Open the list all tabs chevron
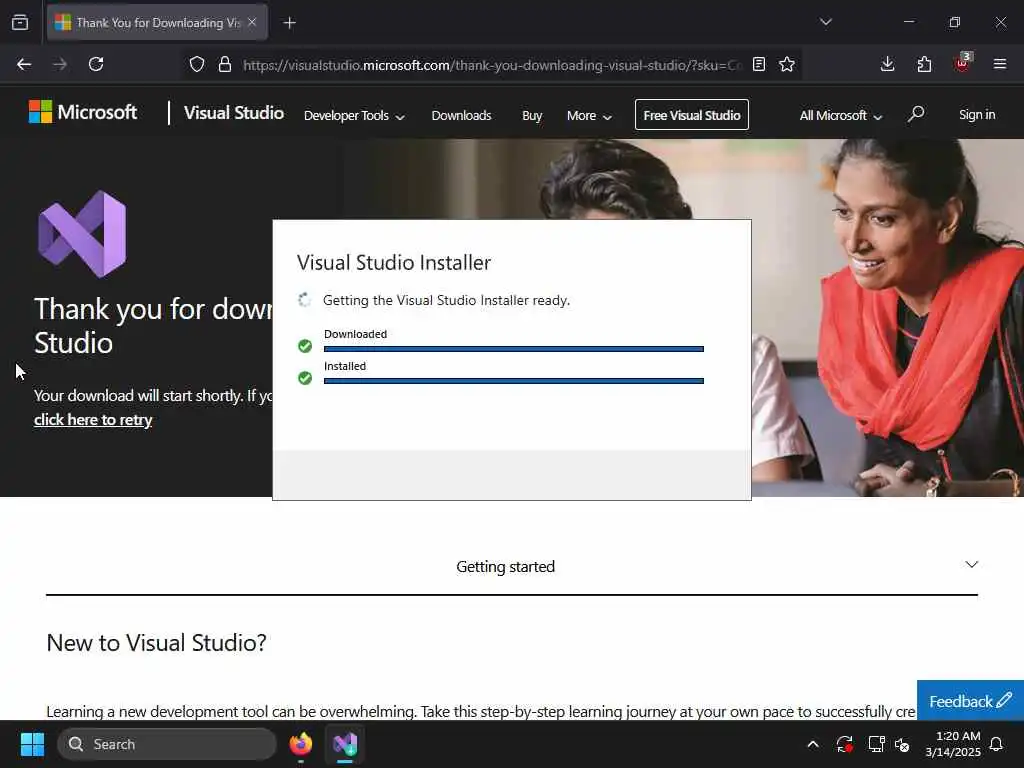 click(x=826, y=22)
